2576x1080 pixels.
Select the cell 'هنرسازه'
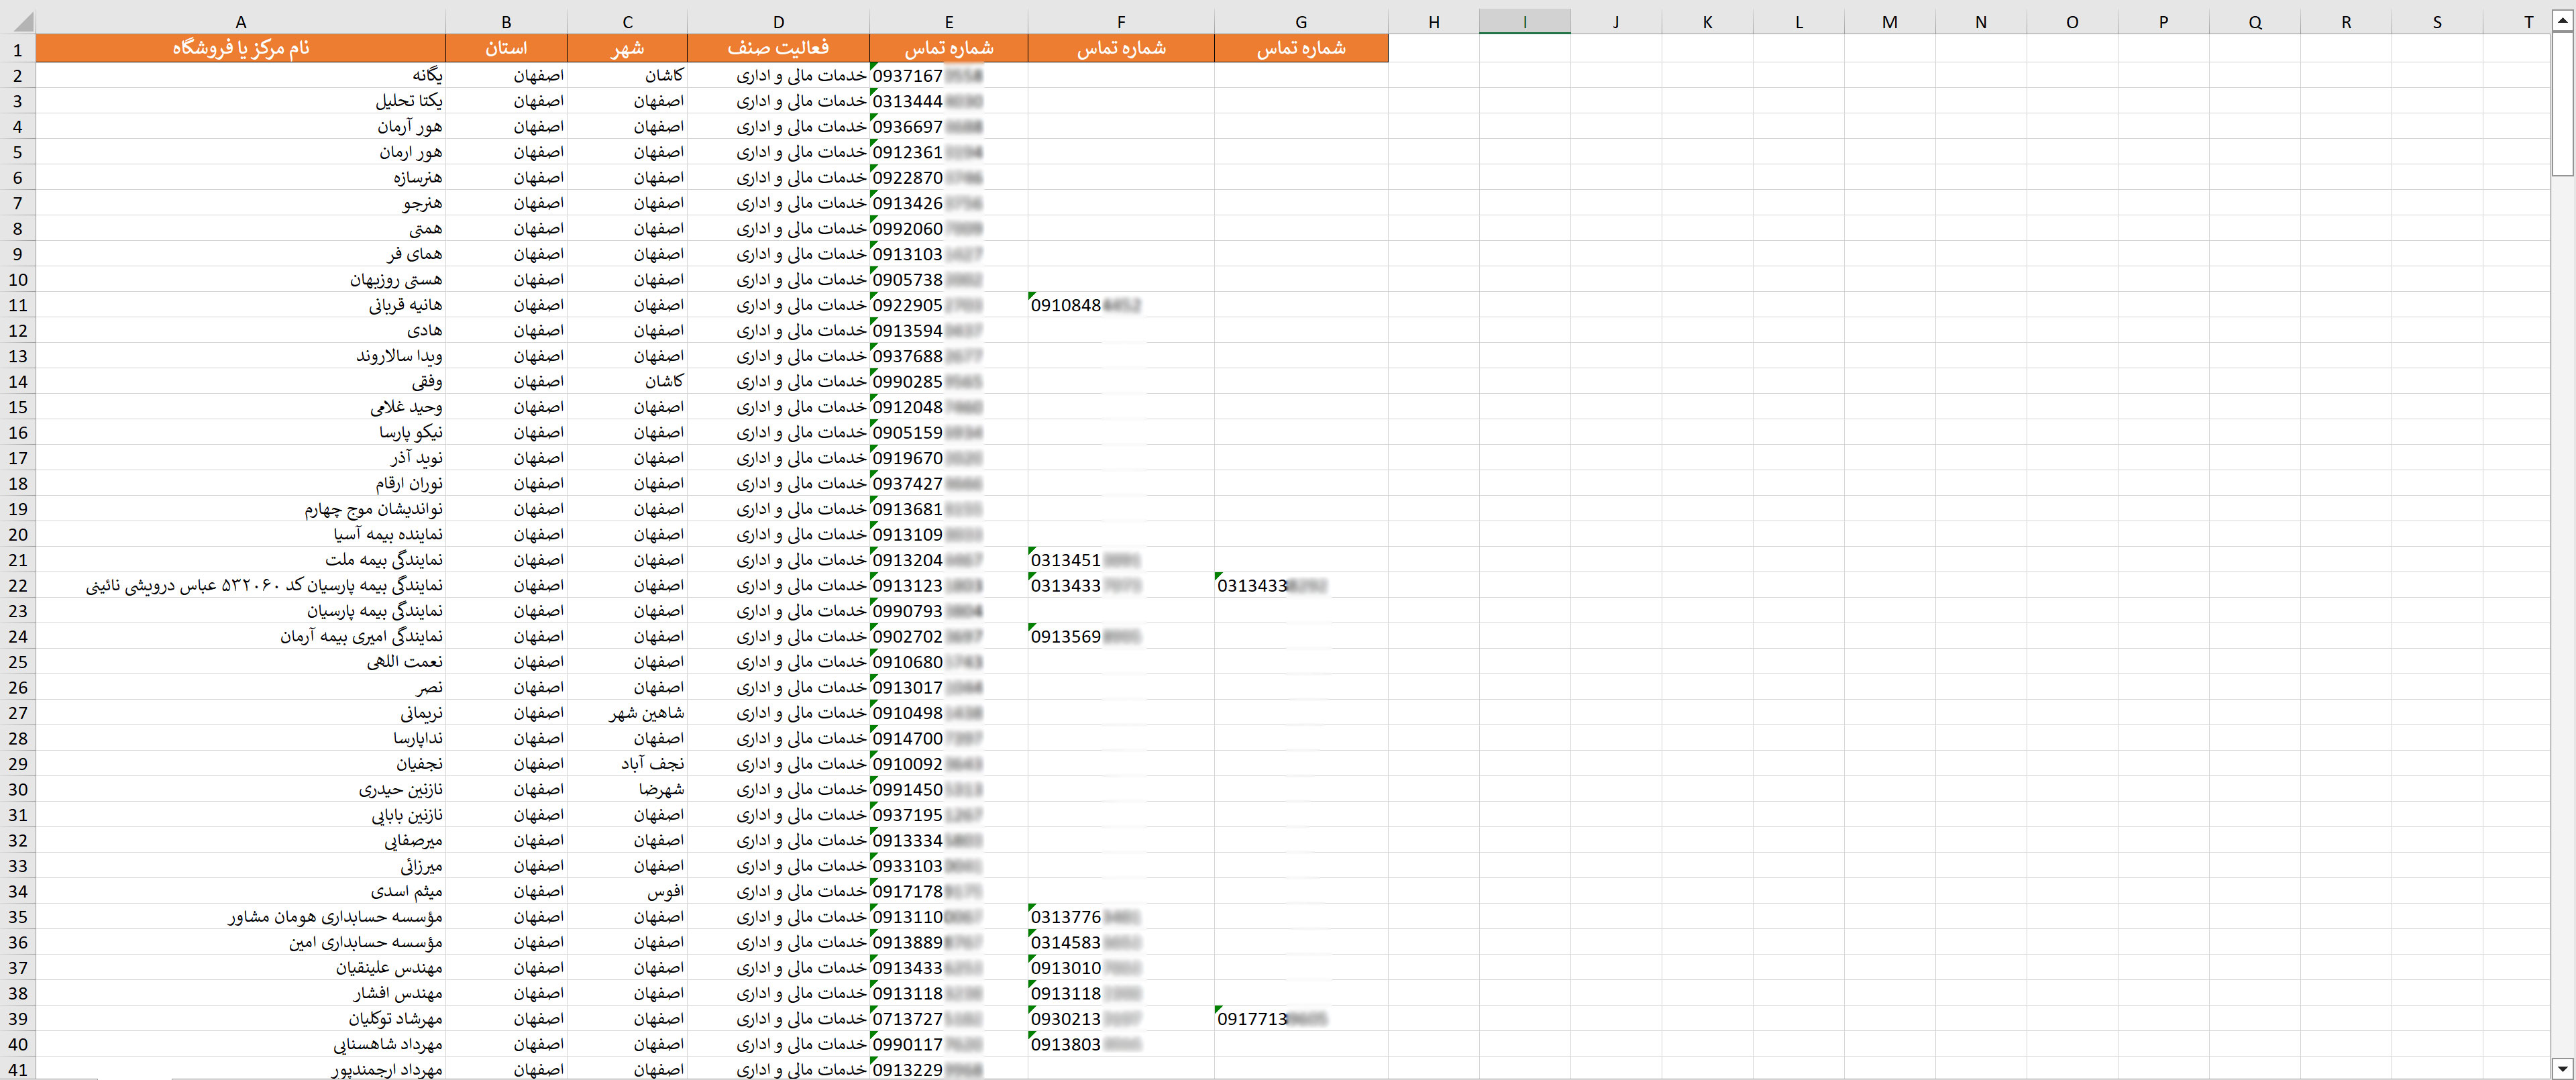click(x=240, y=177)
